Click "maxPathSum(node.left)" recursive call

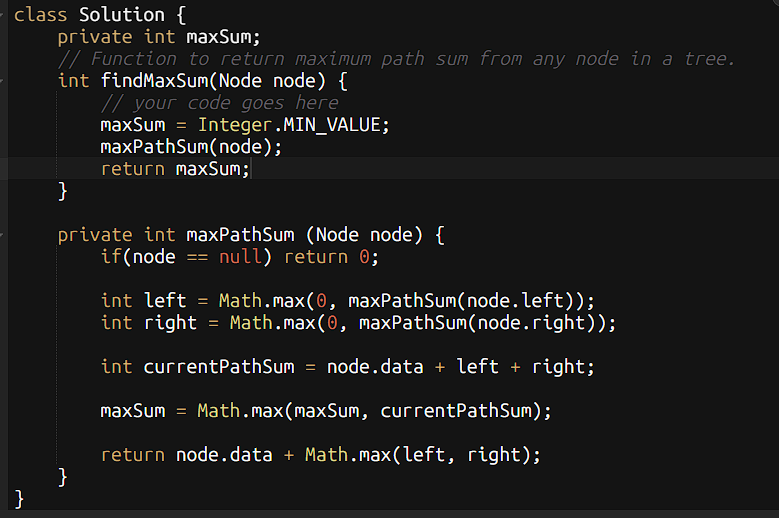click(462, 301)
